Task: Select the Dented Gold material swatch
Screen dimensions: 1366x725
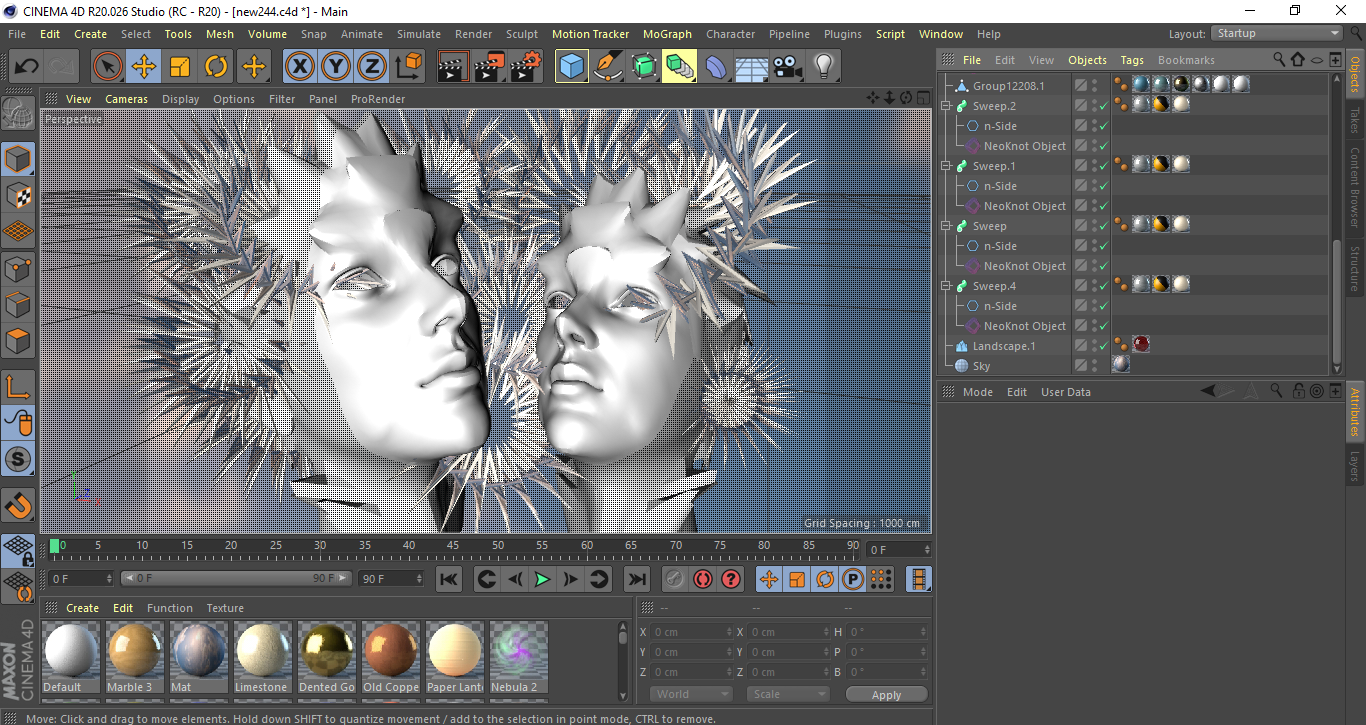Action: click(x=326, y=657)
